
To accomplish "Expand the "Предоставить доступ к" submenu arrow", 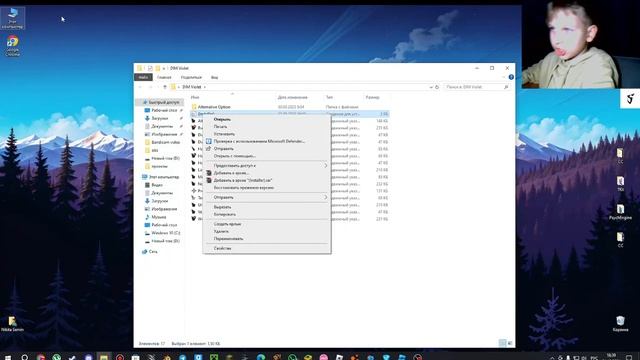I will pyautogui.click(x=326, y=166).
